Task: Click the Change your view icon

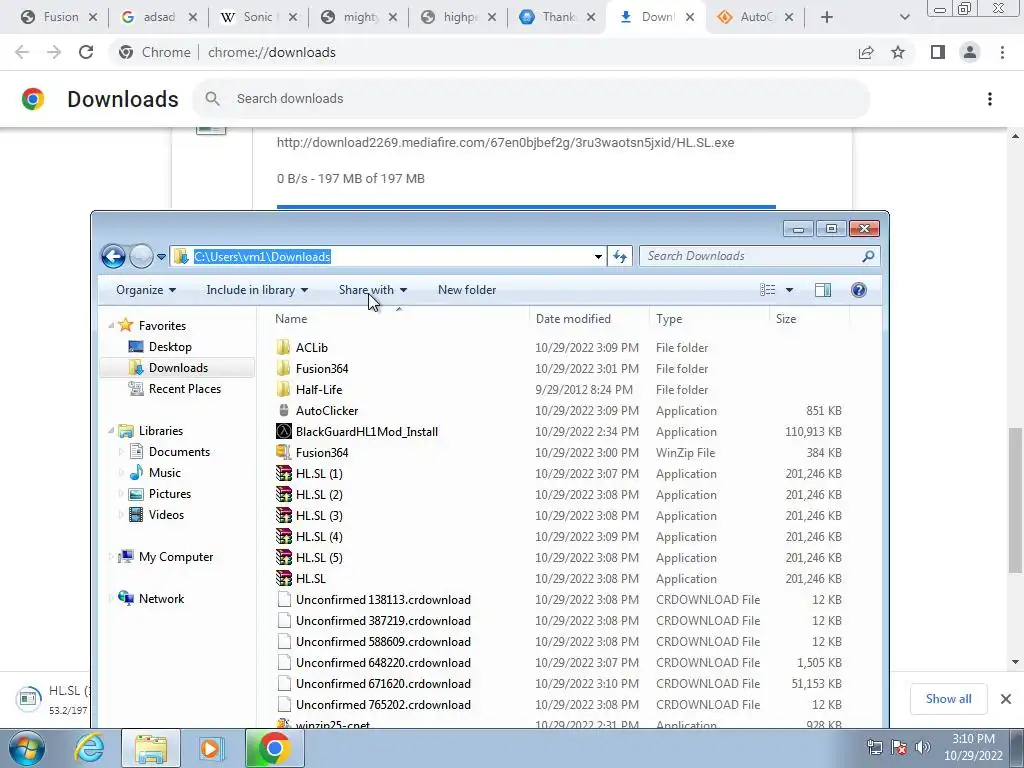Action: click(768, 290)
